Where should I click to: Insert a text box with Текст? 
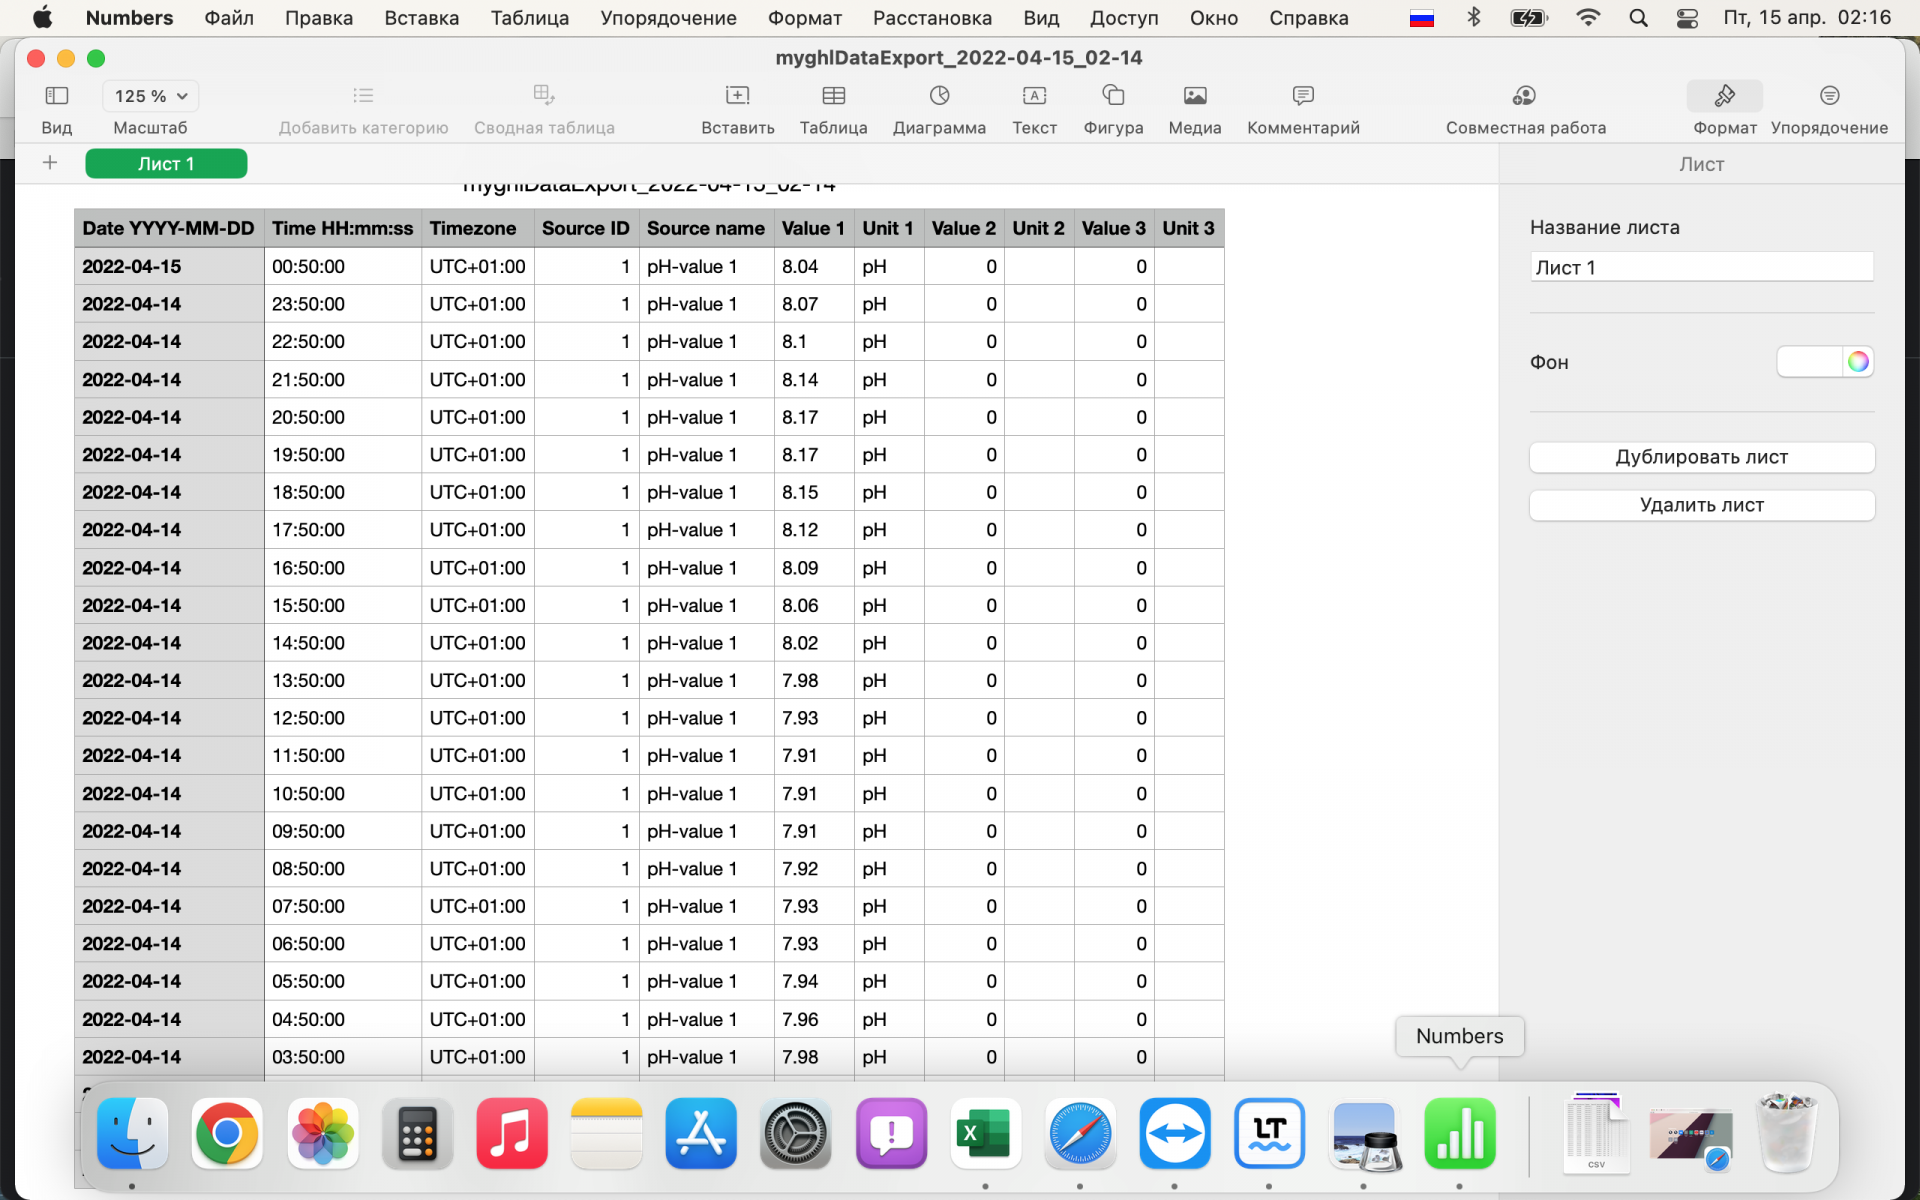coord(1034,97)
